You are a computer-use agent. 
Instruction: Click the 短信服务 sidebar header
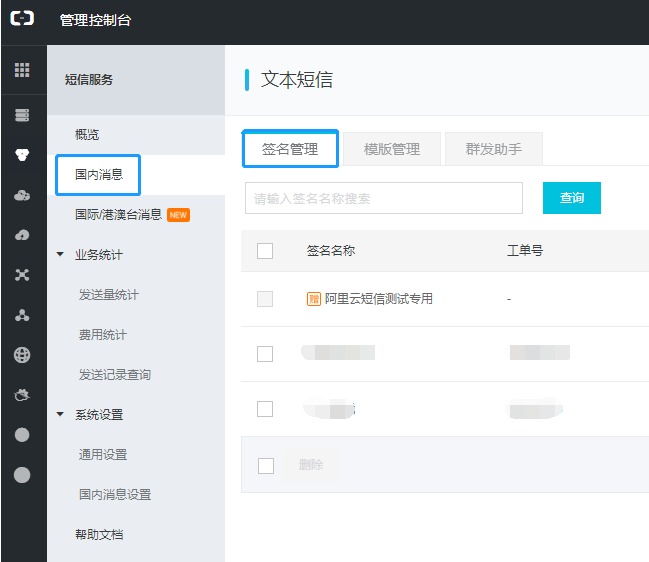coord(89,79)
